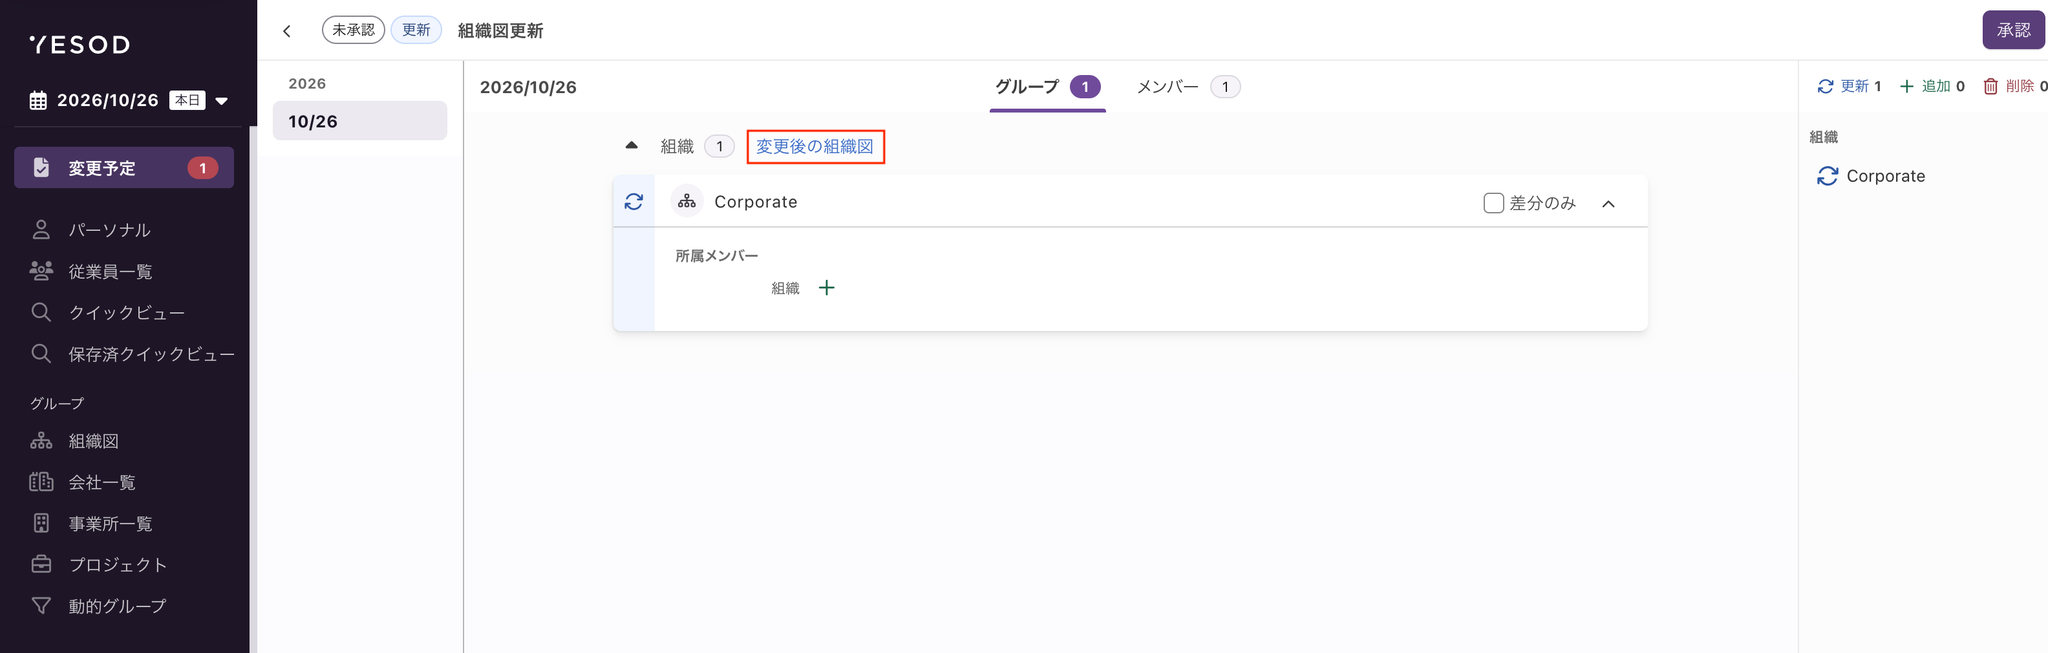Collapse the Corporate card chevron
Screen dimensions: 2048x653
pyautogui.click(x=1608, y=204)
